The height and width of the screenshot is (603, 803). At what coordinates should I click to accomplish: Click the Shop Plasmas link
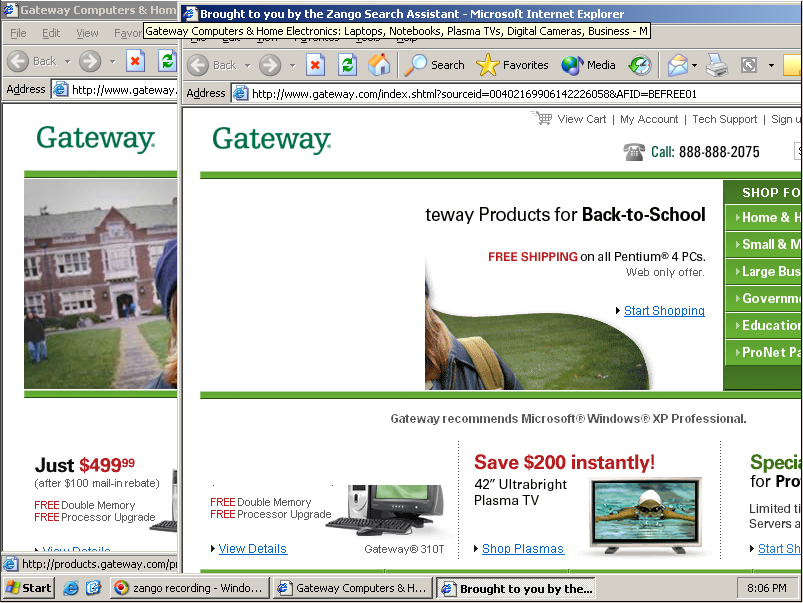523,549
